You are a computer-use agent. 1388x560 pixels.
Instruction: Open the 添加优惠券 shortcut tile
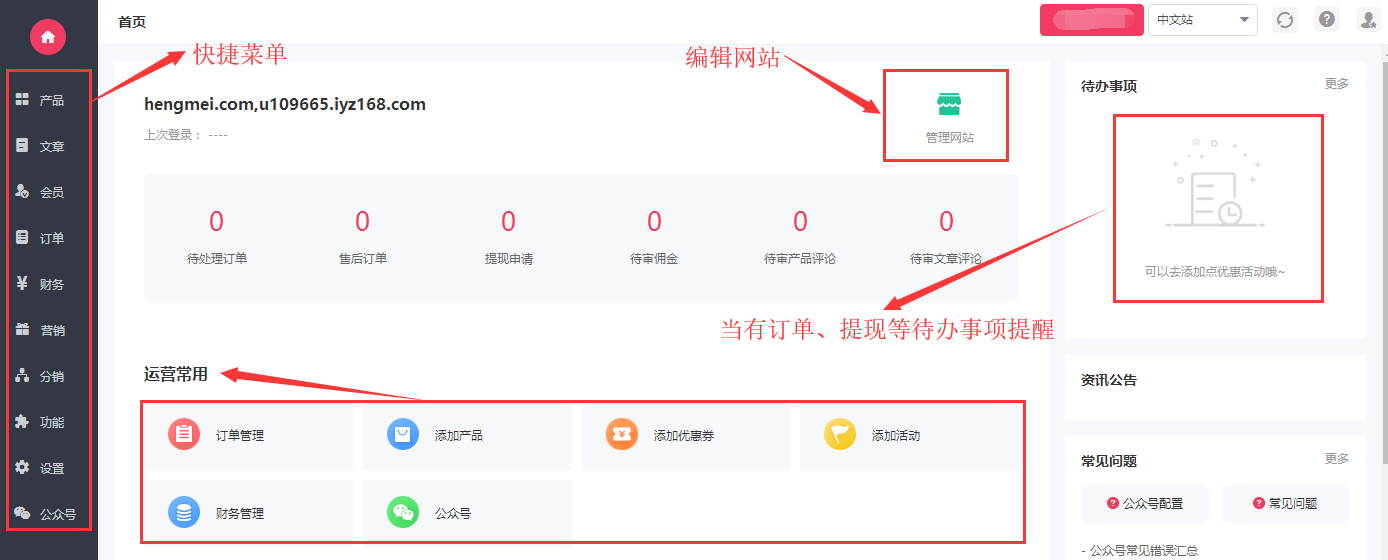[x=685, y=436]
